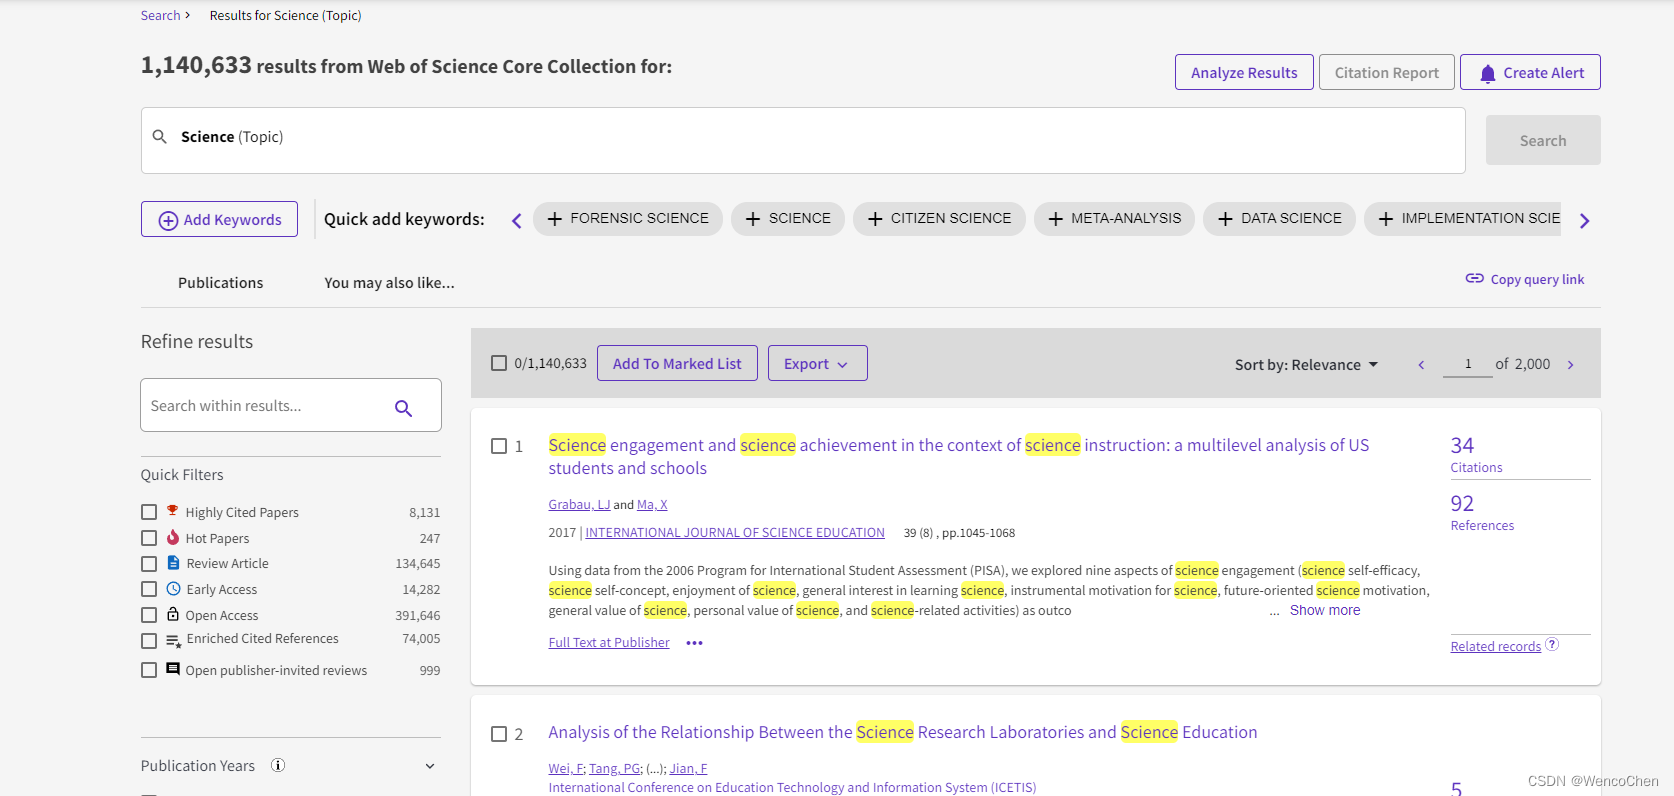The image size is (1674, 796).
Task: Click the Enriched Cited References icon
Action: coord(173,640)
